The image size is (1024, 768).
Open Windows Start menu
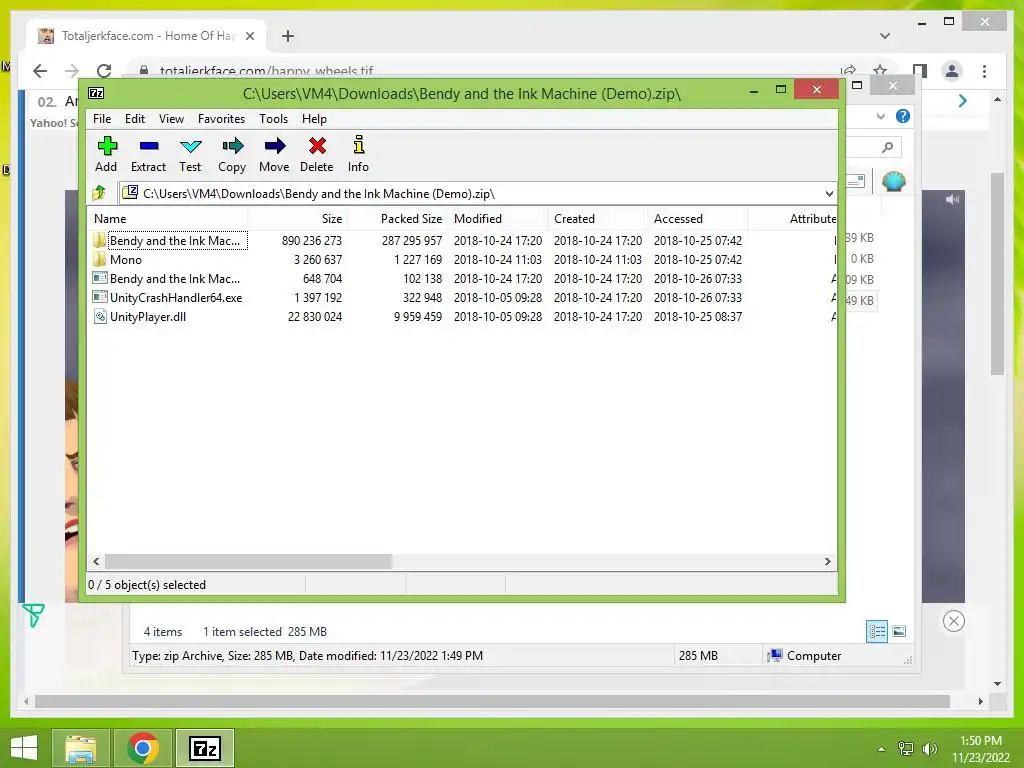[24, 748]
